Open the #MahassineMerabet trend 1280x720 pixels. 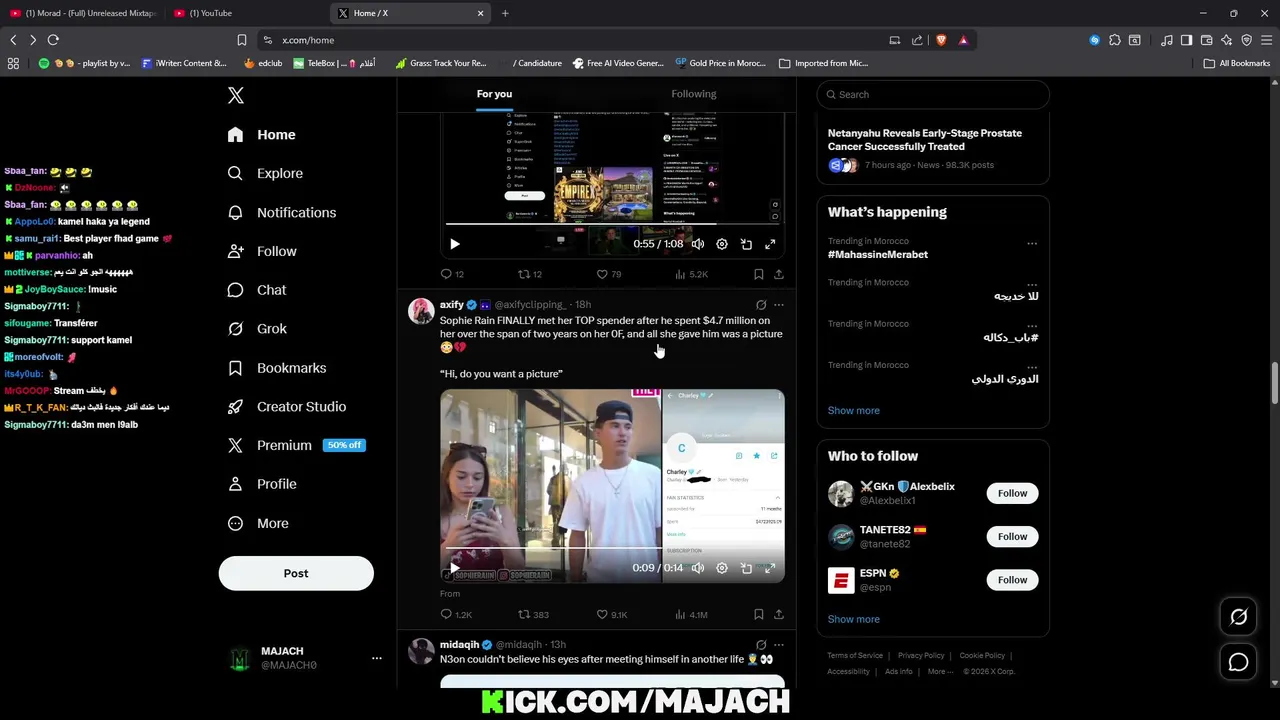(878, 255)
